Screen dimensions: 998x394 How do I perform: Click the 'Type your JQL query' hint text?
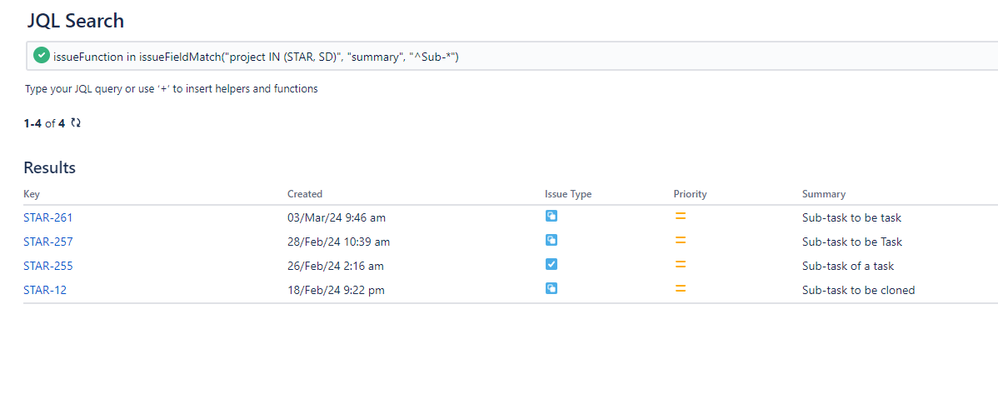coord(171,89)
